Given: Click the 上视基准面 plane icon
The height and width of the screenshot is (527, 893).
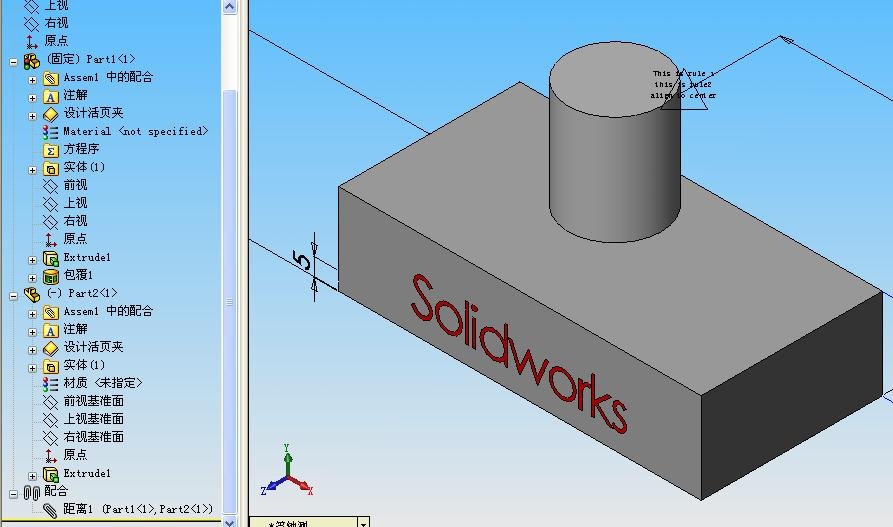Looking at the screenshot, I should pos(51,420).
